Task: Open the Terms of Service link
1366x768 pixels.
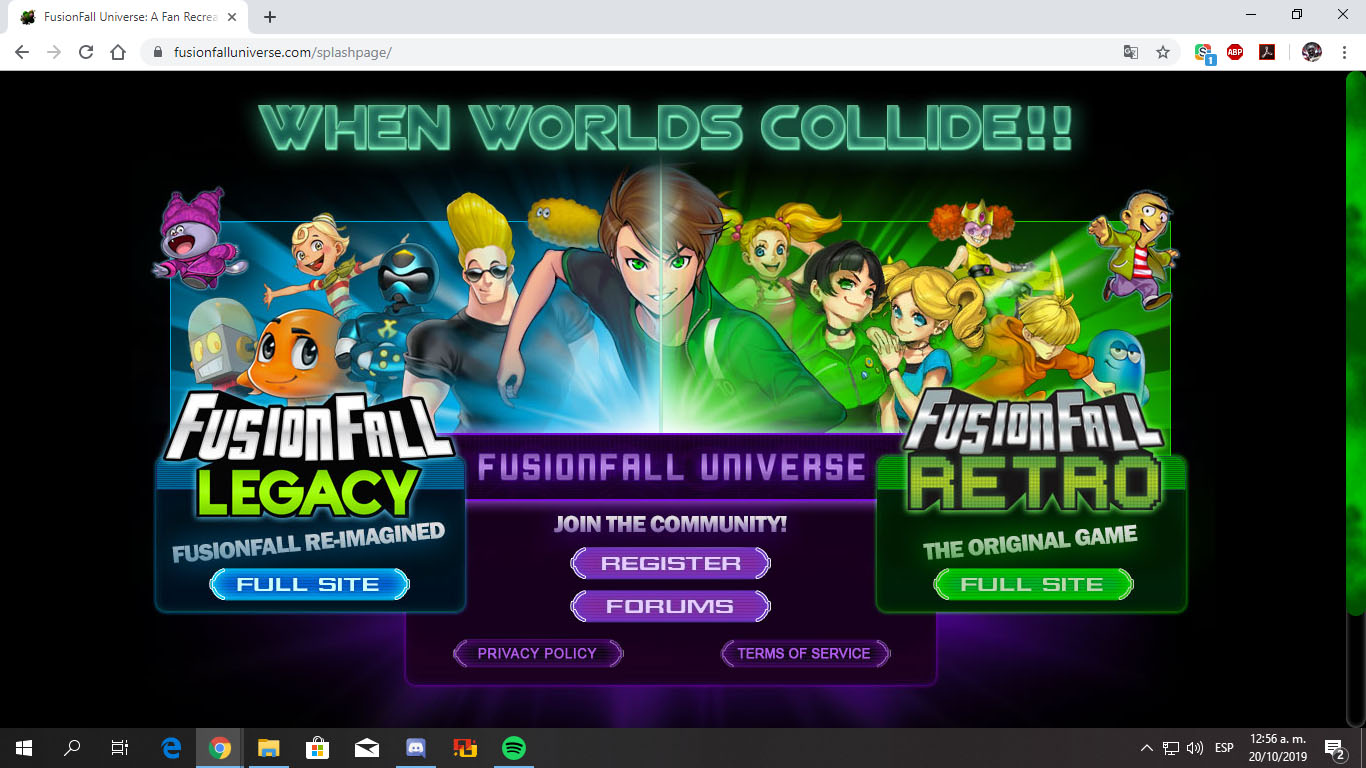Action: pos(805,654)
